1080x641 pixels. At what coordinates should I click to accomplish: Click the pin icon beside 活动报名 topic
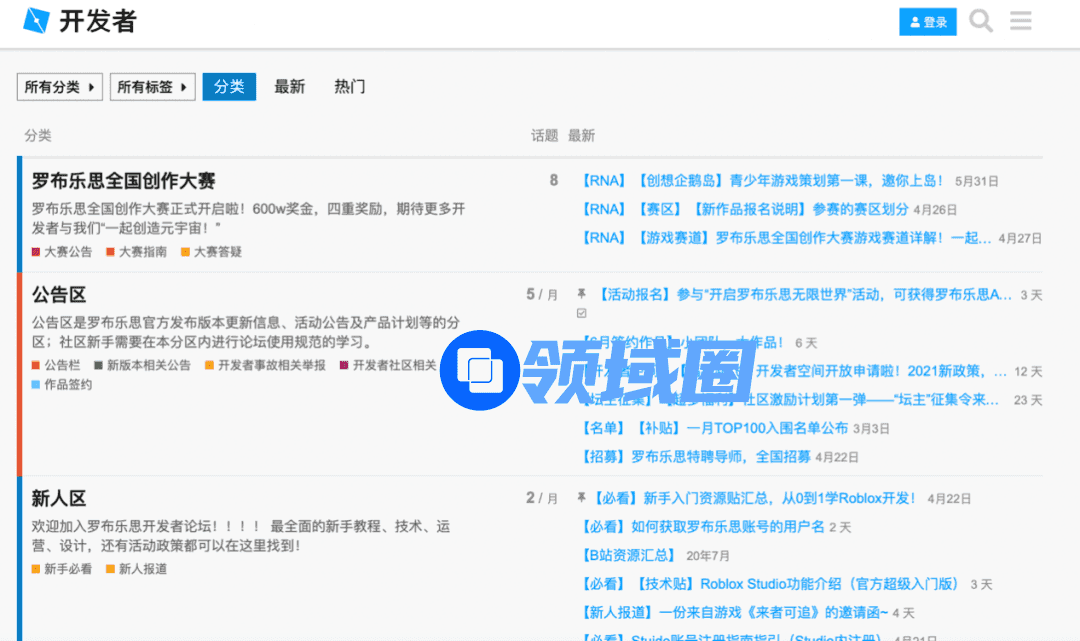coord(581,294)
